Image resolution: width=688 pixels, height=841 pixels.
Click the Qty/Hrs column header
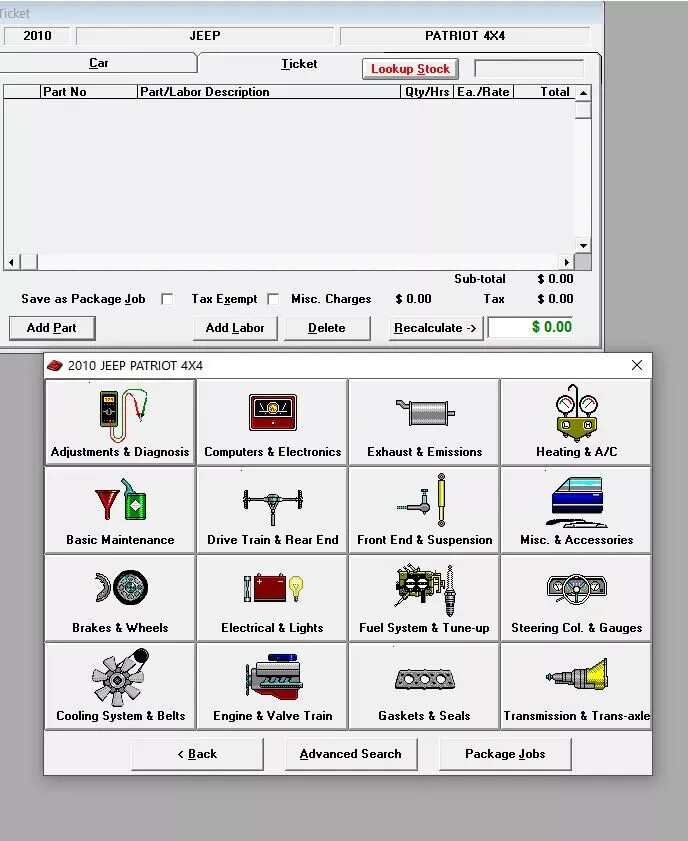point(427,92)
